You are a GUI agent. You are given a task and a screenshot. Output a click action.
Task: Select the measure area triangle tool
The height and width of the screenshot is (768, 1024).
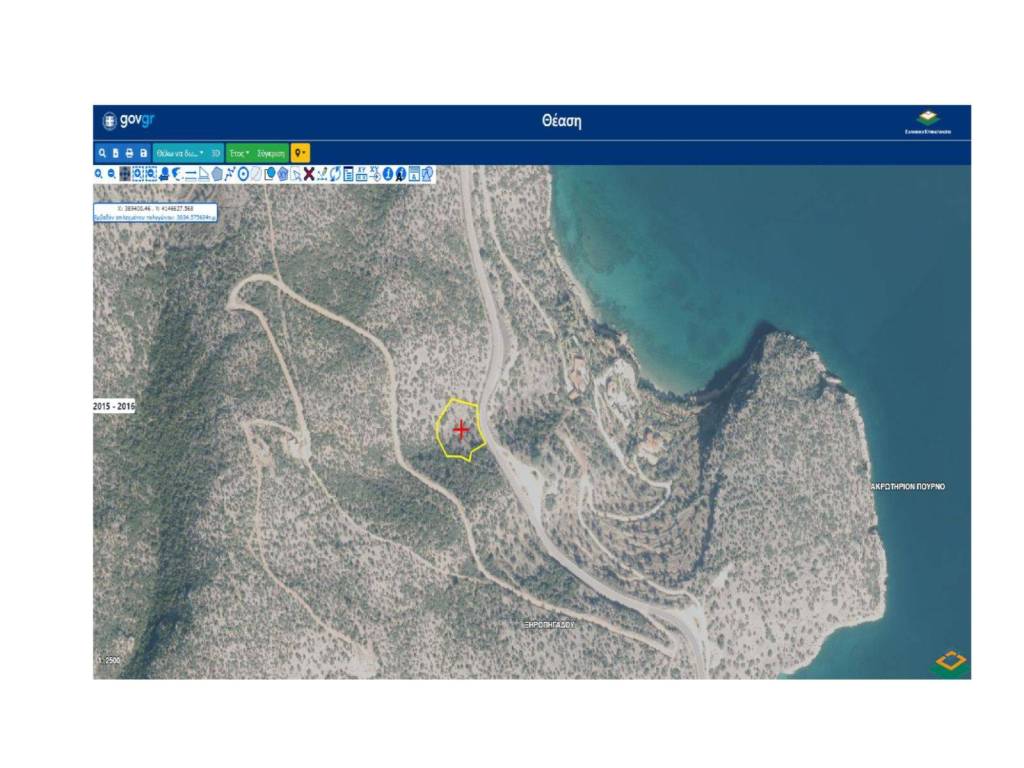pyautogui.click(x=203, y=174)
